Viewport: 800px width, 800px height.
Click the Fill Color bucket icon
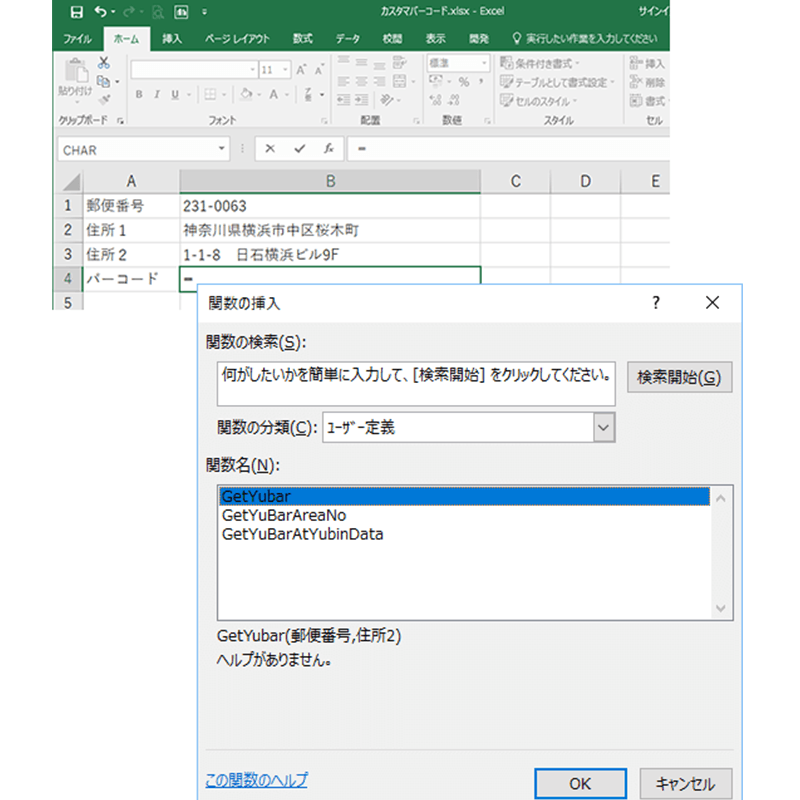tap(244, 94)
